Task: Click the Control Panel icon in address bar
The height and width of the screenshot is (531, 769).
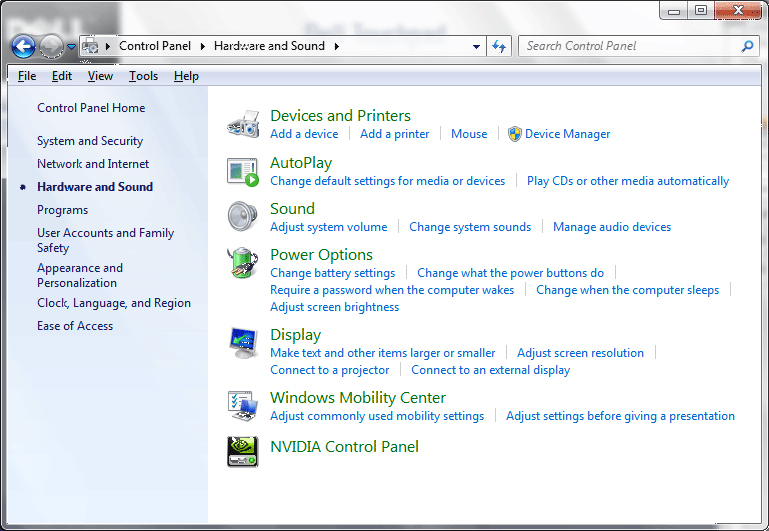Action: coord(90,46)
